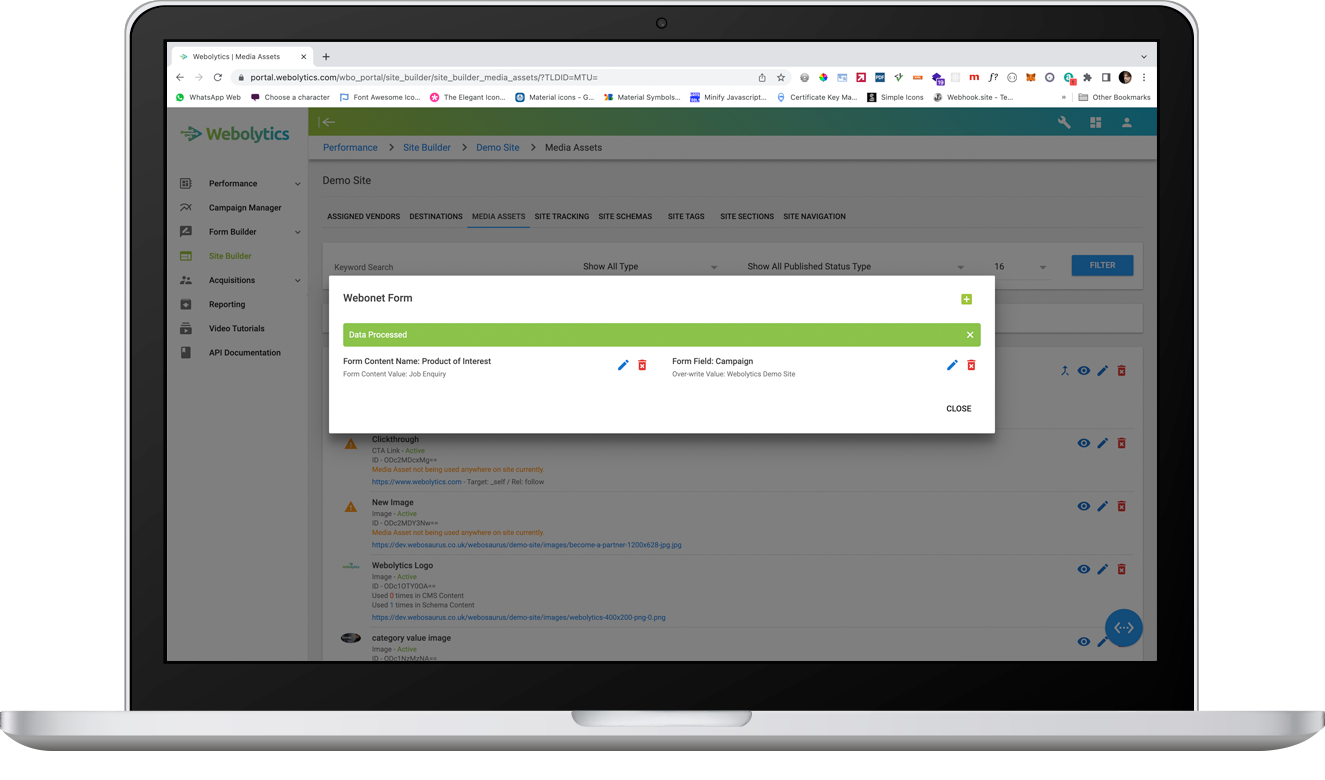Switch to Destinations tab
The height and width of the screenshot is (780, 1325).
coord(436,216)
